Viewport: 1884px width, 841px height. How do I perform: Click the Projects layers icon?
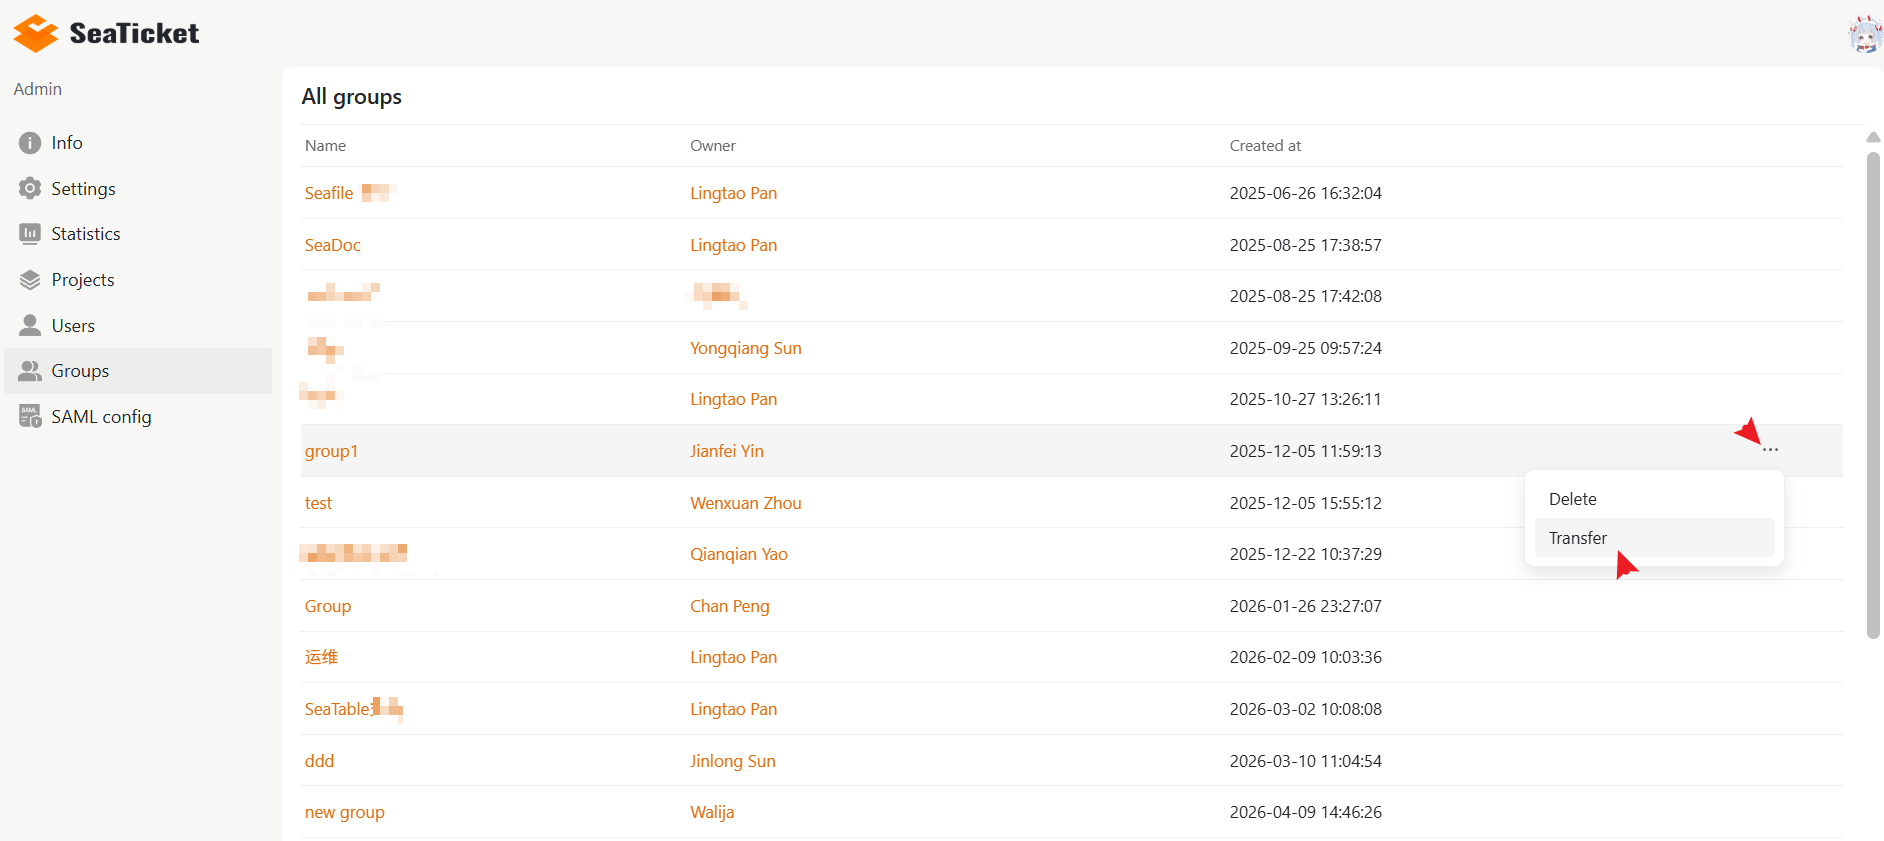(30, 280)
